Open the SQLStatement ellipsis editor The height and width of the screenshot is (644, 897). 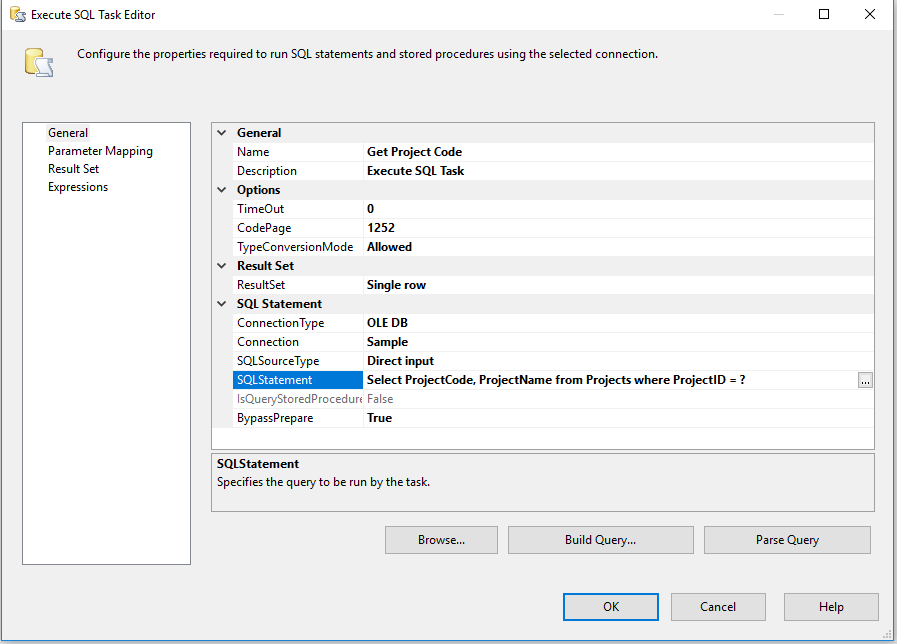click(x=865, y=380)
